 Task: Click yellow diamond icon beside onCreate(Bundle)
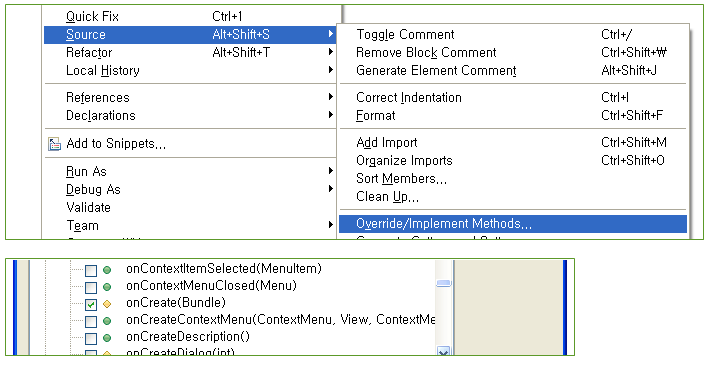[107, 304]
